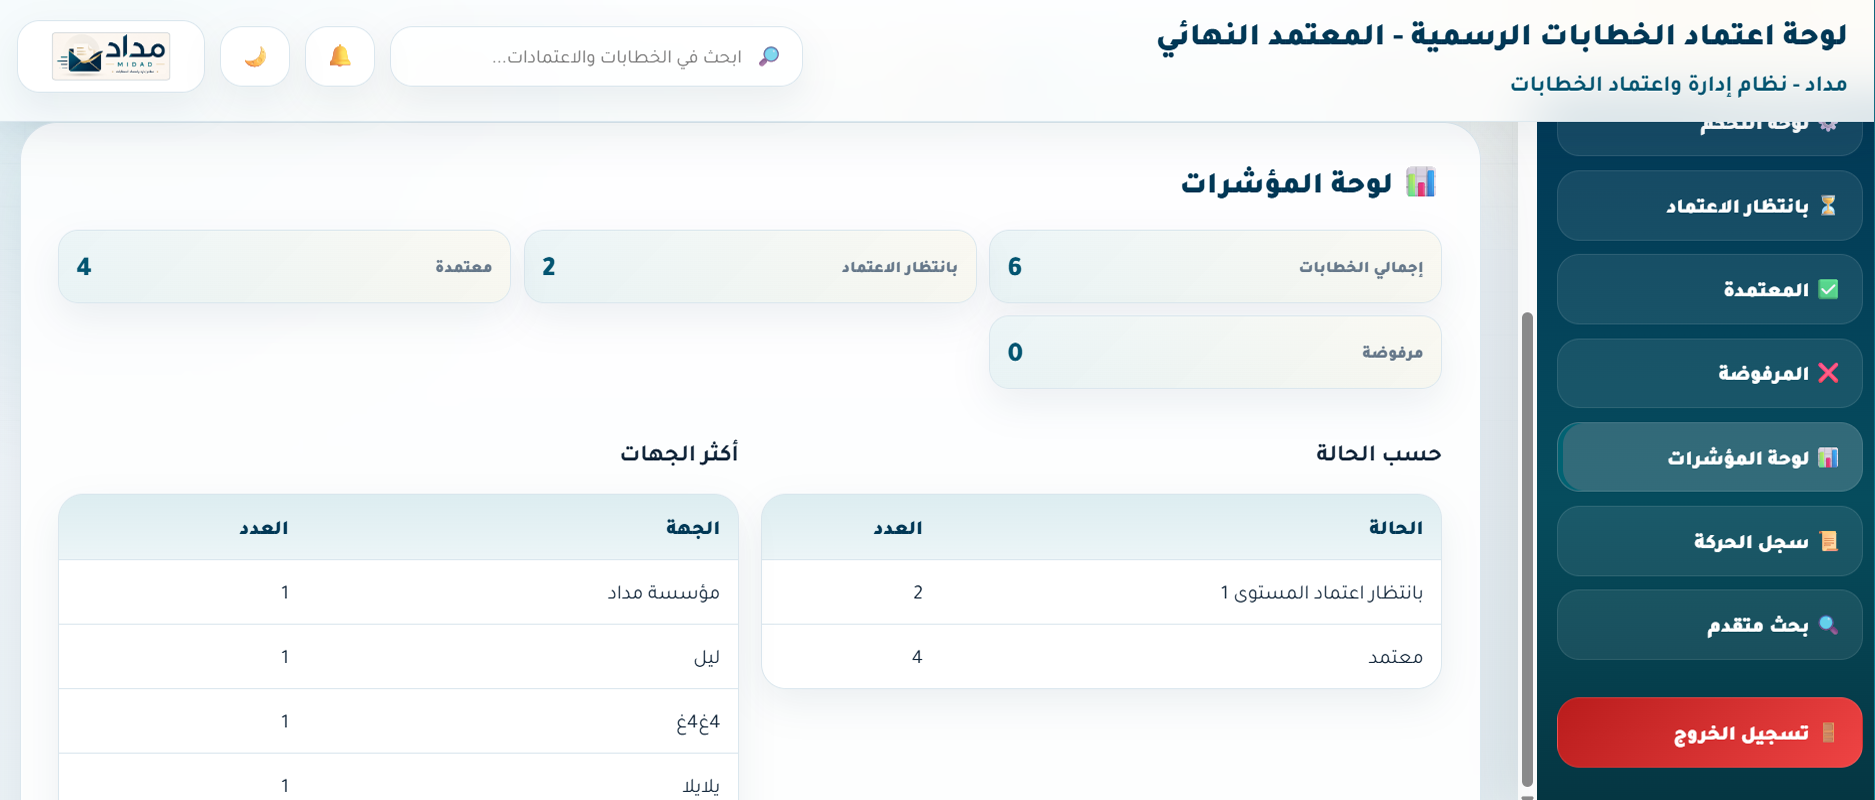Open the بانتظار الاعتماد stat card showing 2
Viewport: 1875px width, 800px height.
click(x=750, y=267)
